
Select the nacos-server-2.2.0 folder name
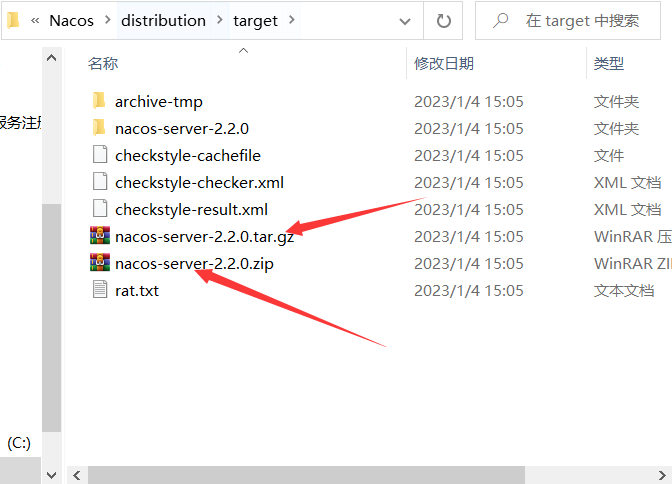click(182, 129)
